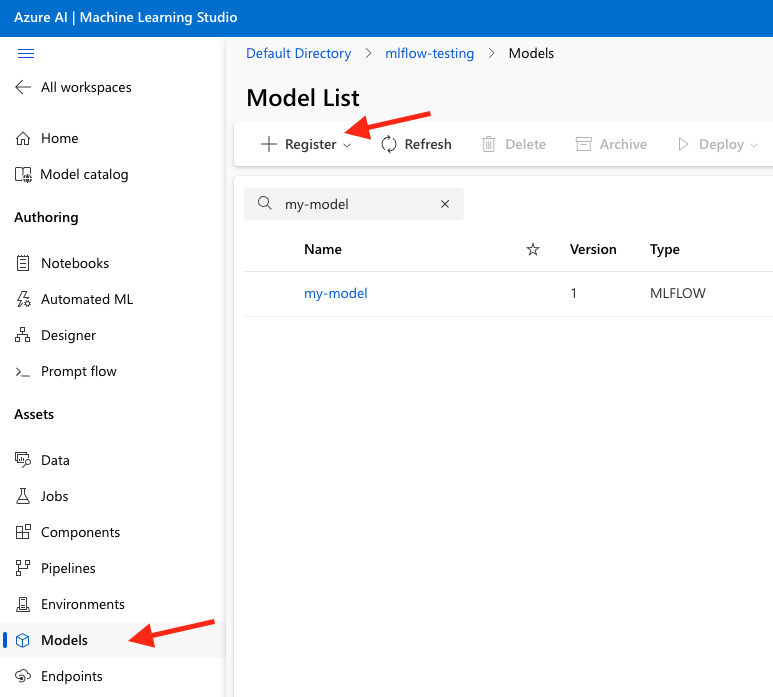
Task: Sort by the Version column header
Action: 593,249
